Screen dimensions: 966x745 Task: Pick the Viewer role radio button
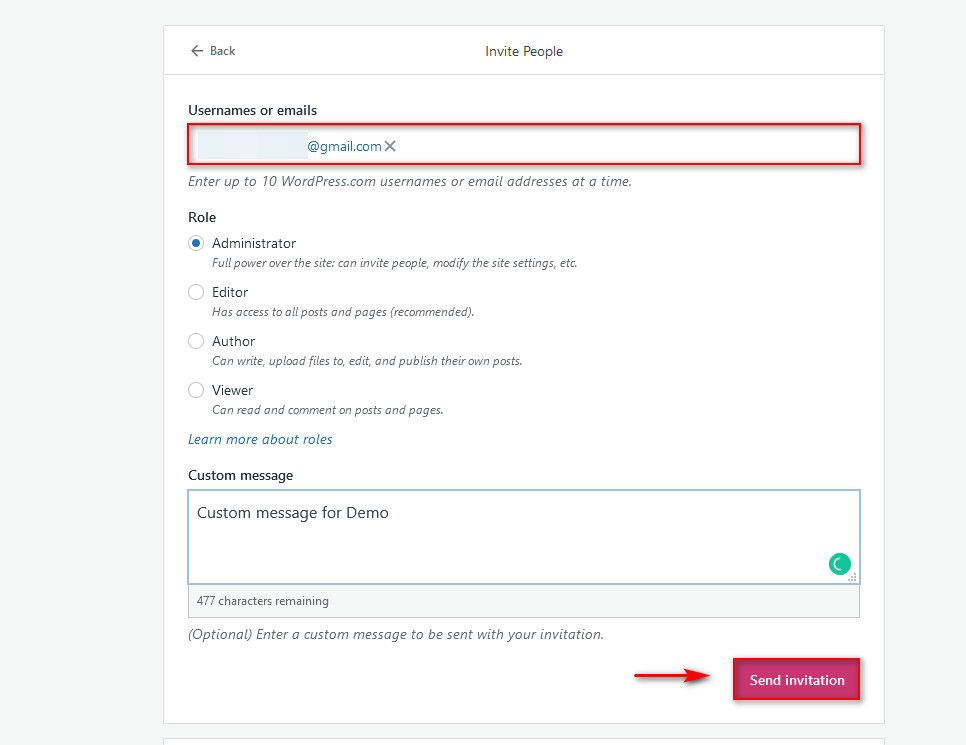196,390
